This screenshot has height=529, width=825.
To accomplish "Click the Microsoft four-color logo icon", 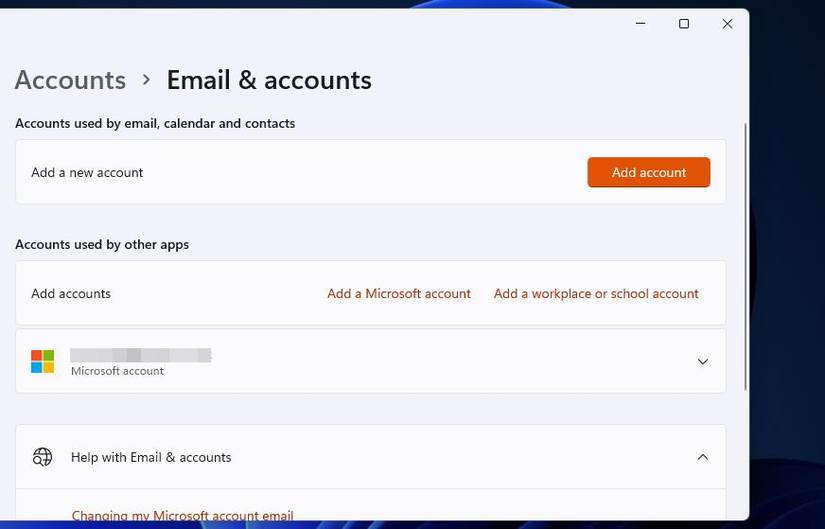I will [x=43, y=361].
